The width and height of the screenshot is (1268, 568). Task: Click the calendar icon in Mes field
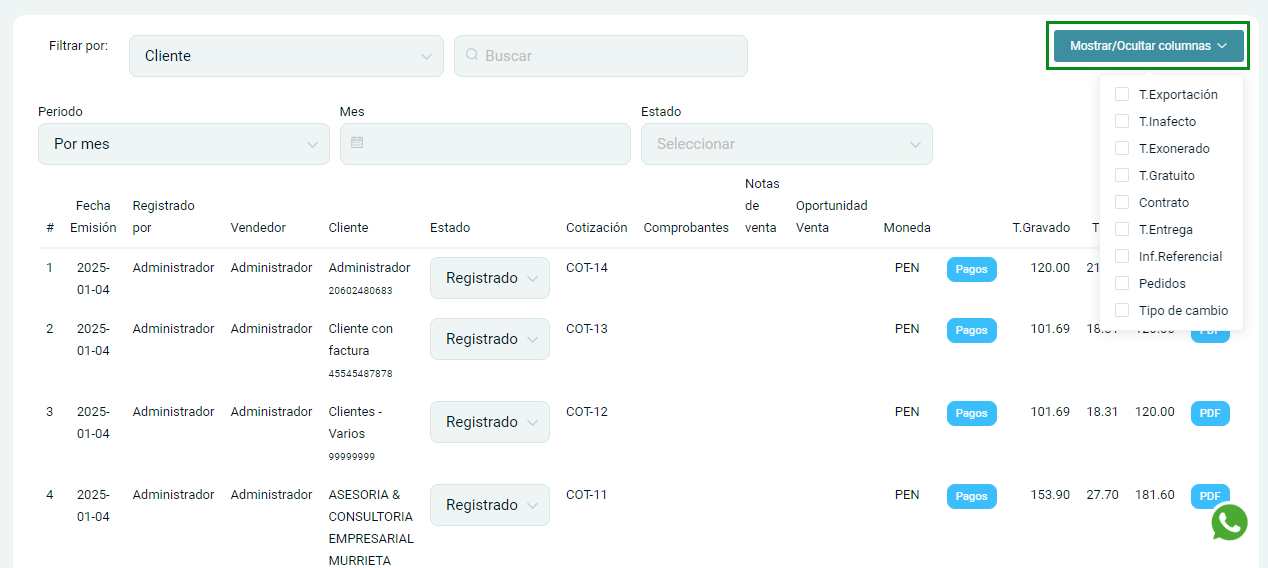click(x=357, y=143)
